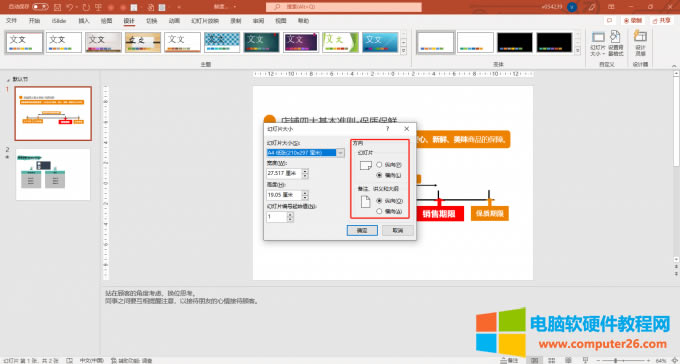Confirm dialog with 确定 button
The height and width of the screenshot is (364, 680).
tap(362, 230)
